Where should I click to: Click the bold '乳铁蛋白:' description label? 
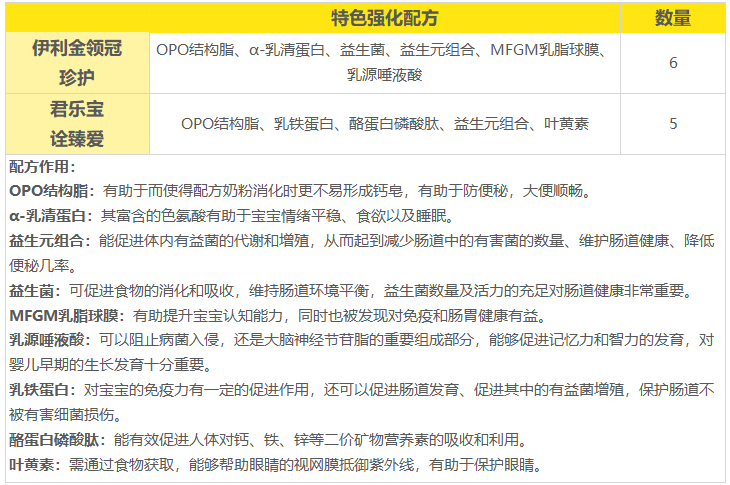click(44, 391)
